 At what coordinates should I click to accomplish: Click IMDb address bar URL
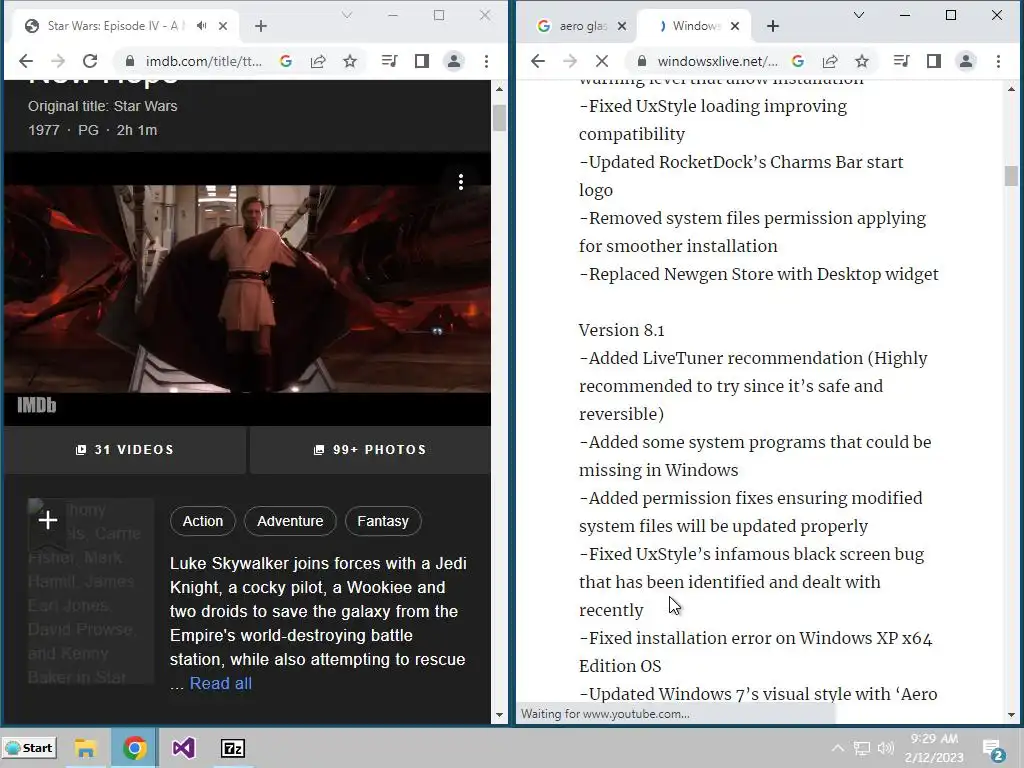(x=203, y=61)
